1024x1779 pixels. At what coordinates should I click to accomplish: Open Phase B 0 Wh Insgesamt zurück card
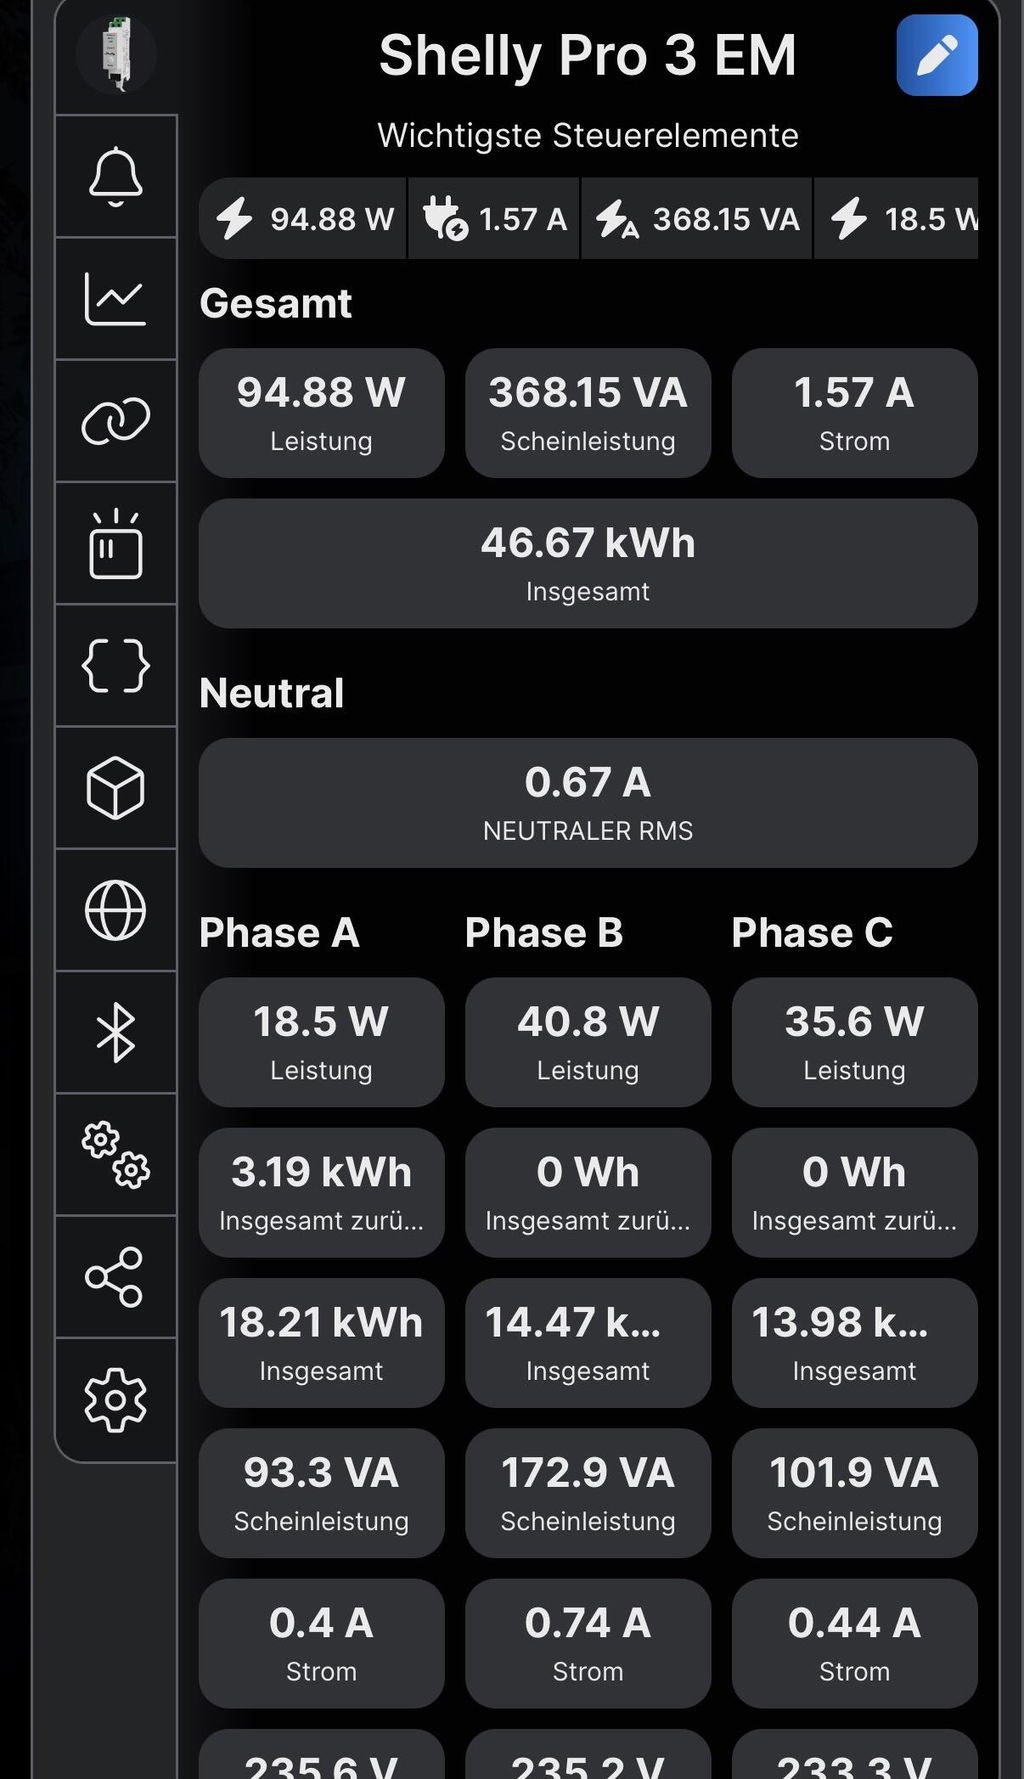click(588, 1193)
